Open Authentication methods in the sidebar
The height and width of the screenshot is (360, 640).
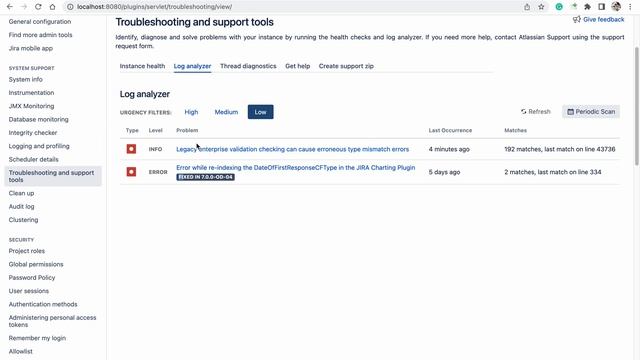pos(43,304)
